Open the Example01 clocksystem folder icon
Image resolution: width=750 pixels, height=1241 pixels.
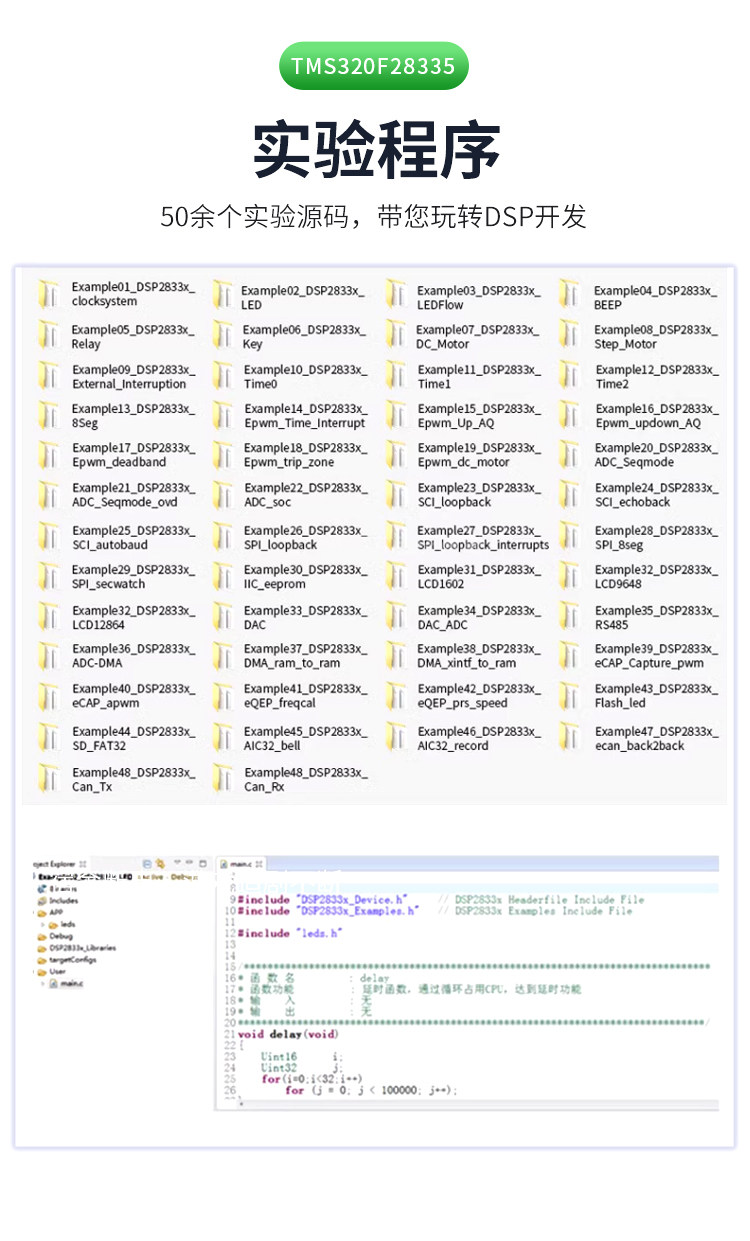[48, 295]
